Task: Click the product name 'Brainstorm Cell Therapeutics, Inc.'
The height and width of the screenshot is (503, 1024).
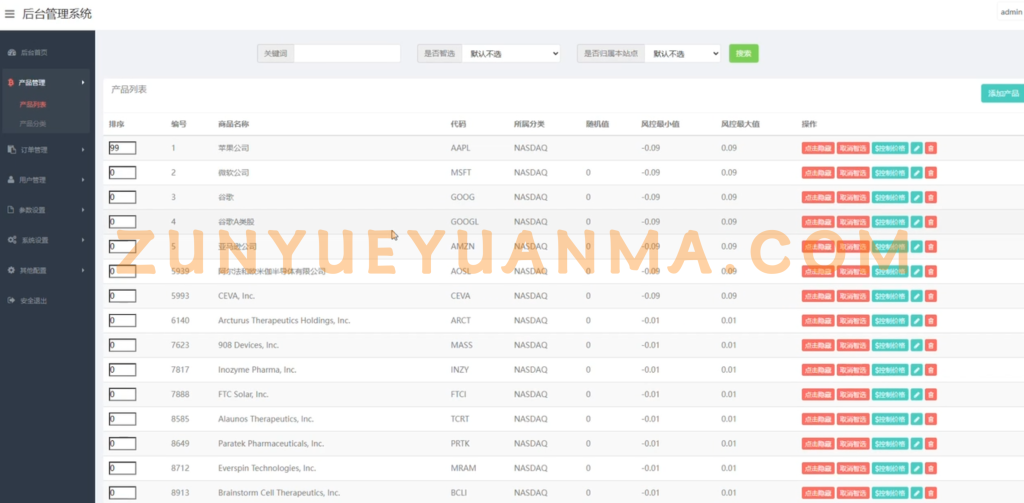Action: 279,493
